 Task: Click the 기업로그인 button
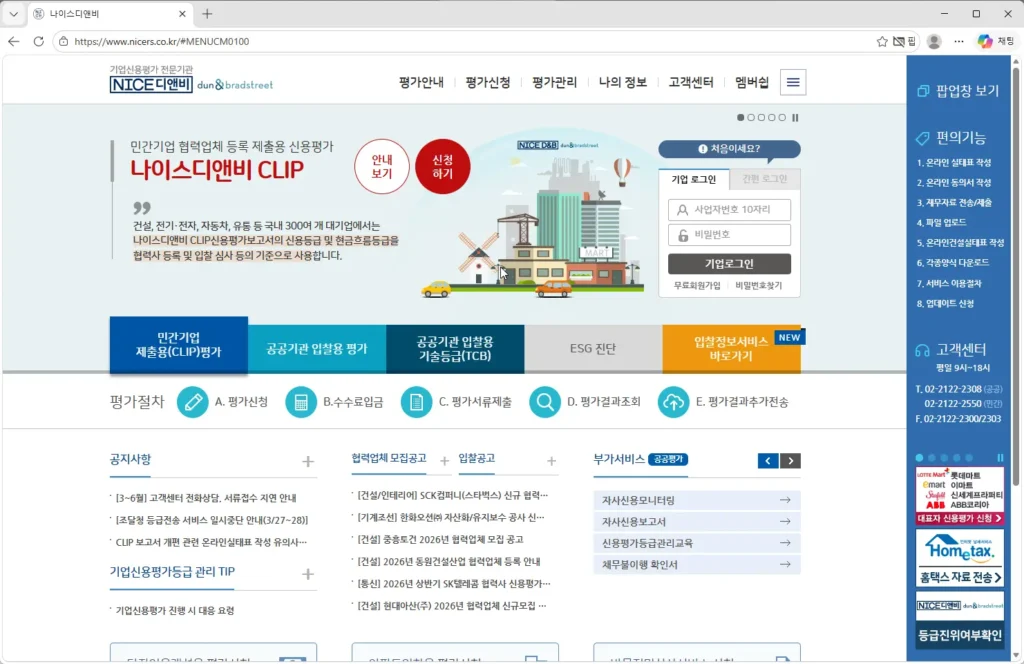coord(729,264)
